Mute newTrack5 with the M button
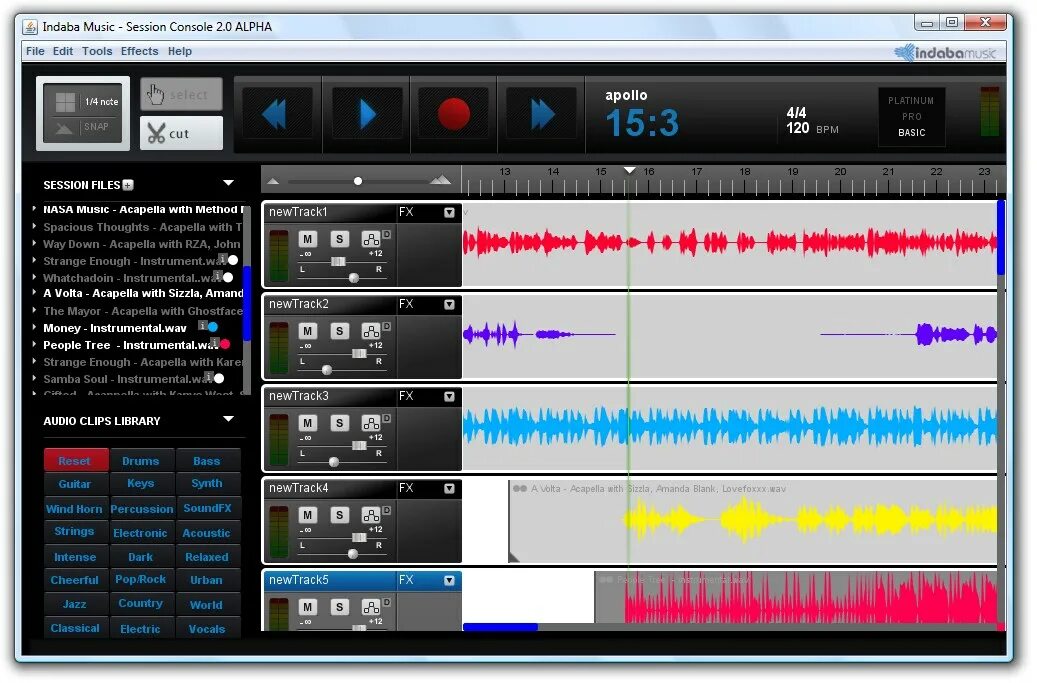Screen dimensions: 1037x683 (308, 609)
